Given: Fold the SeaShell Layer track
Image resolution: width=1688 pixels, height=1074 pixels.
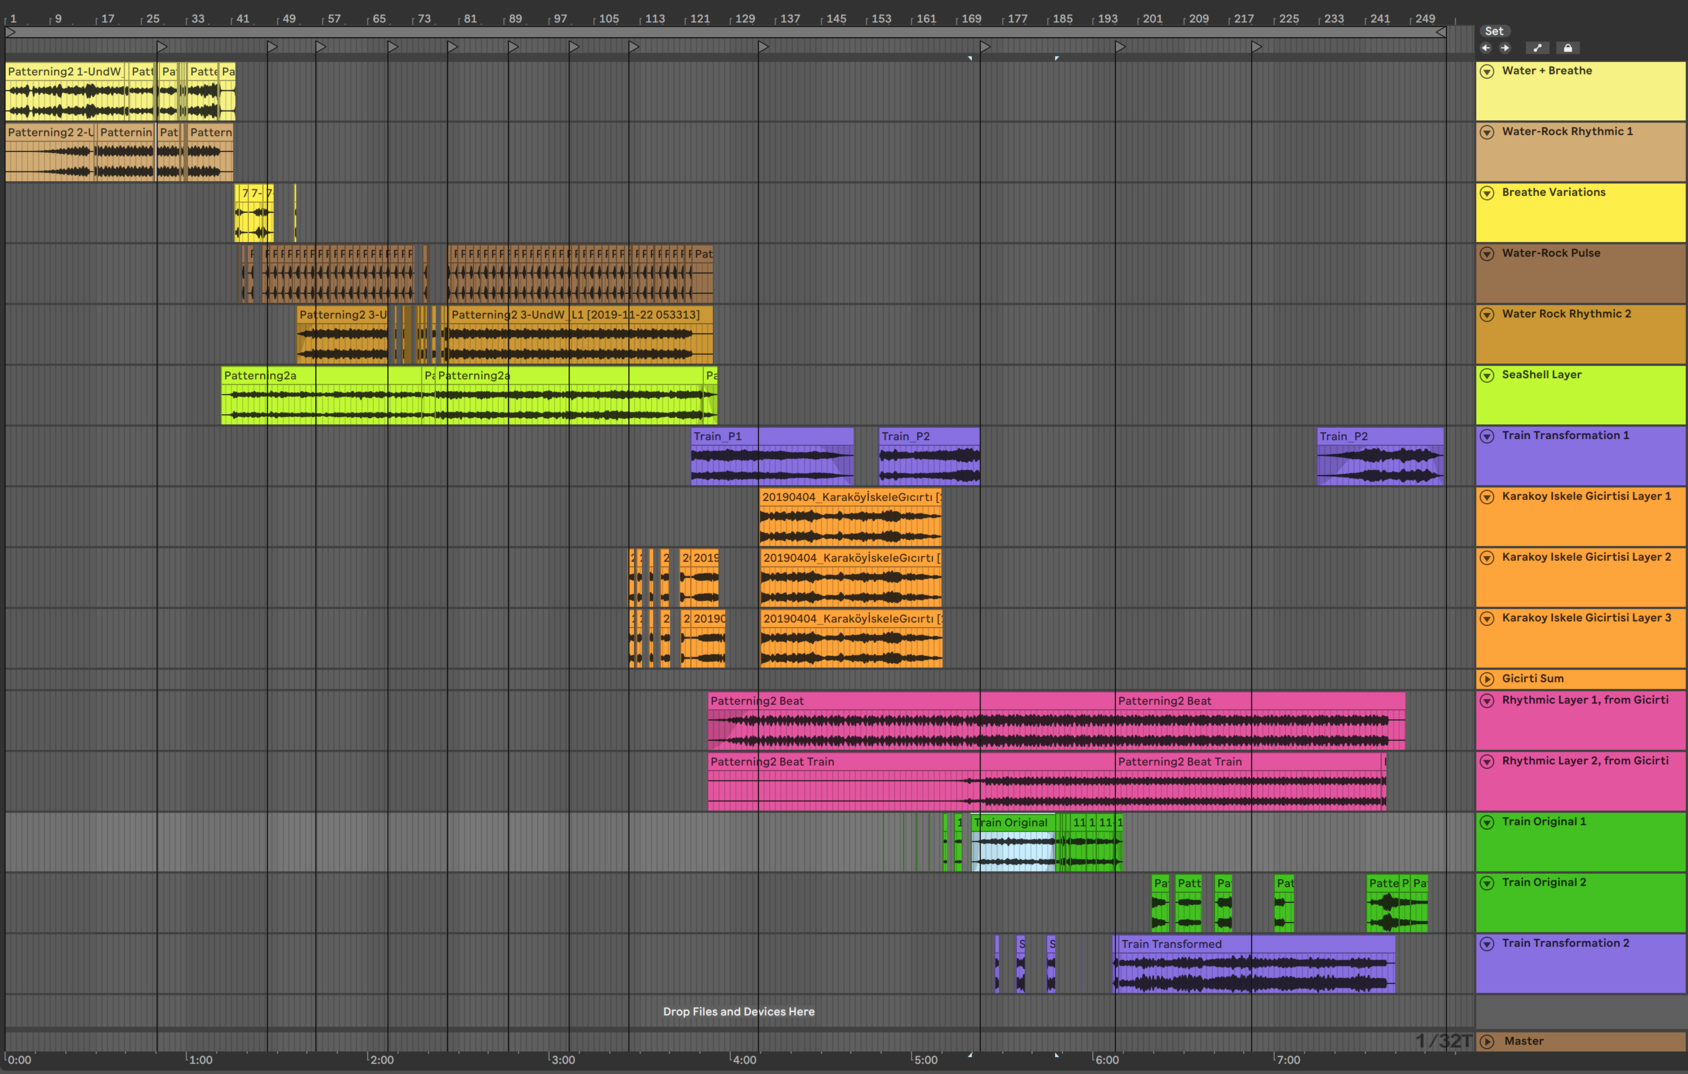Looking at the screenshot, I should (x=1487, y=376).
